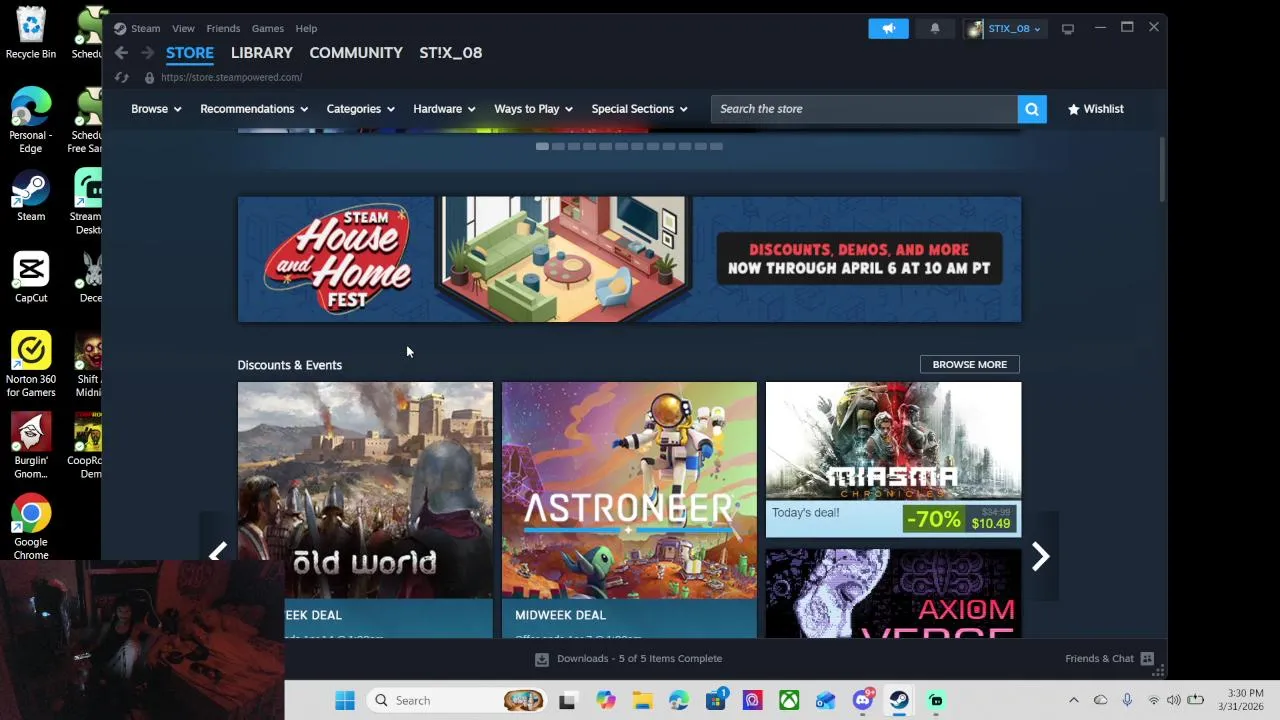This screenshot has height=720, width=1280.
Task: Switch to the STORE tab
Action: pos(190,53)
